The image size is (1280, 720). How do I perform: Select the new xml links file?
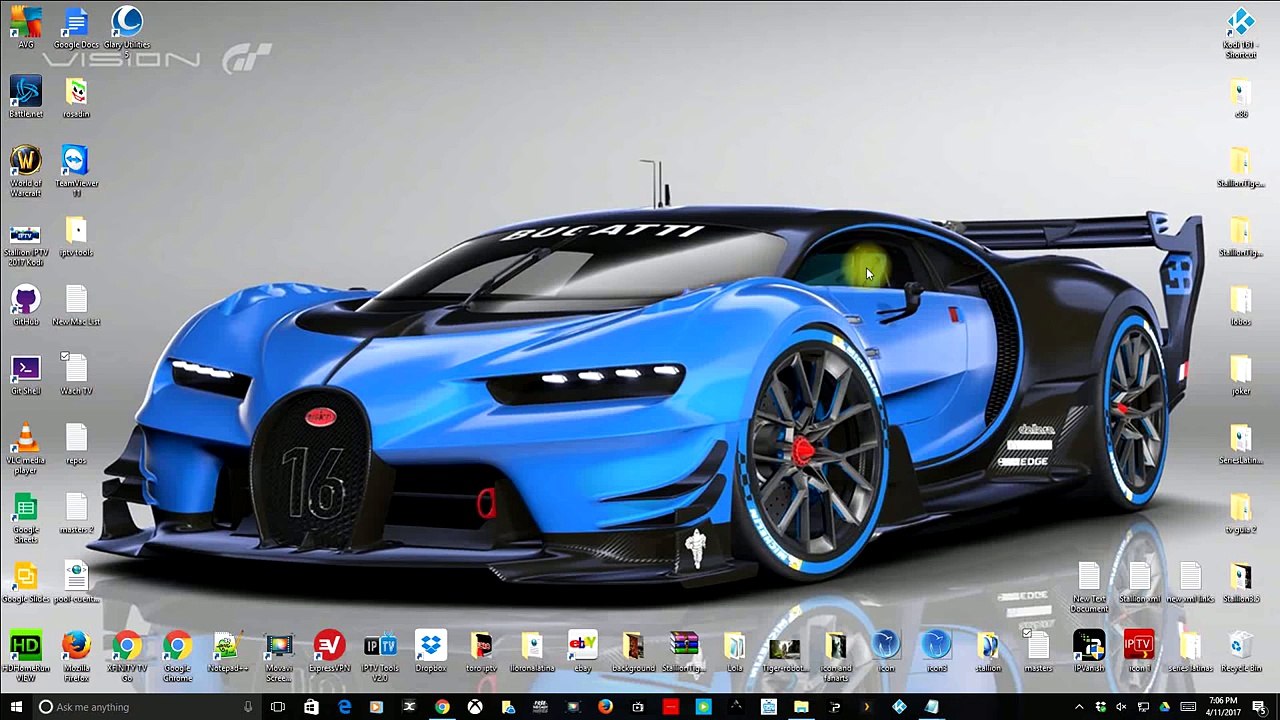pyautogui.click(x=1190, y=583)
